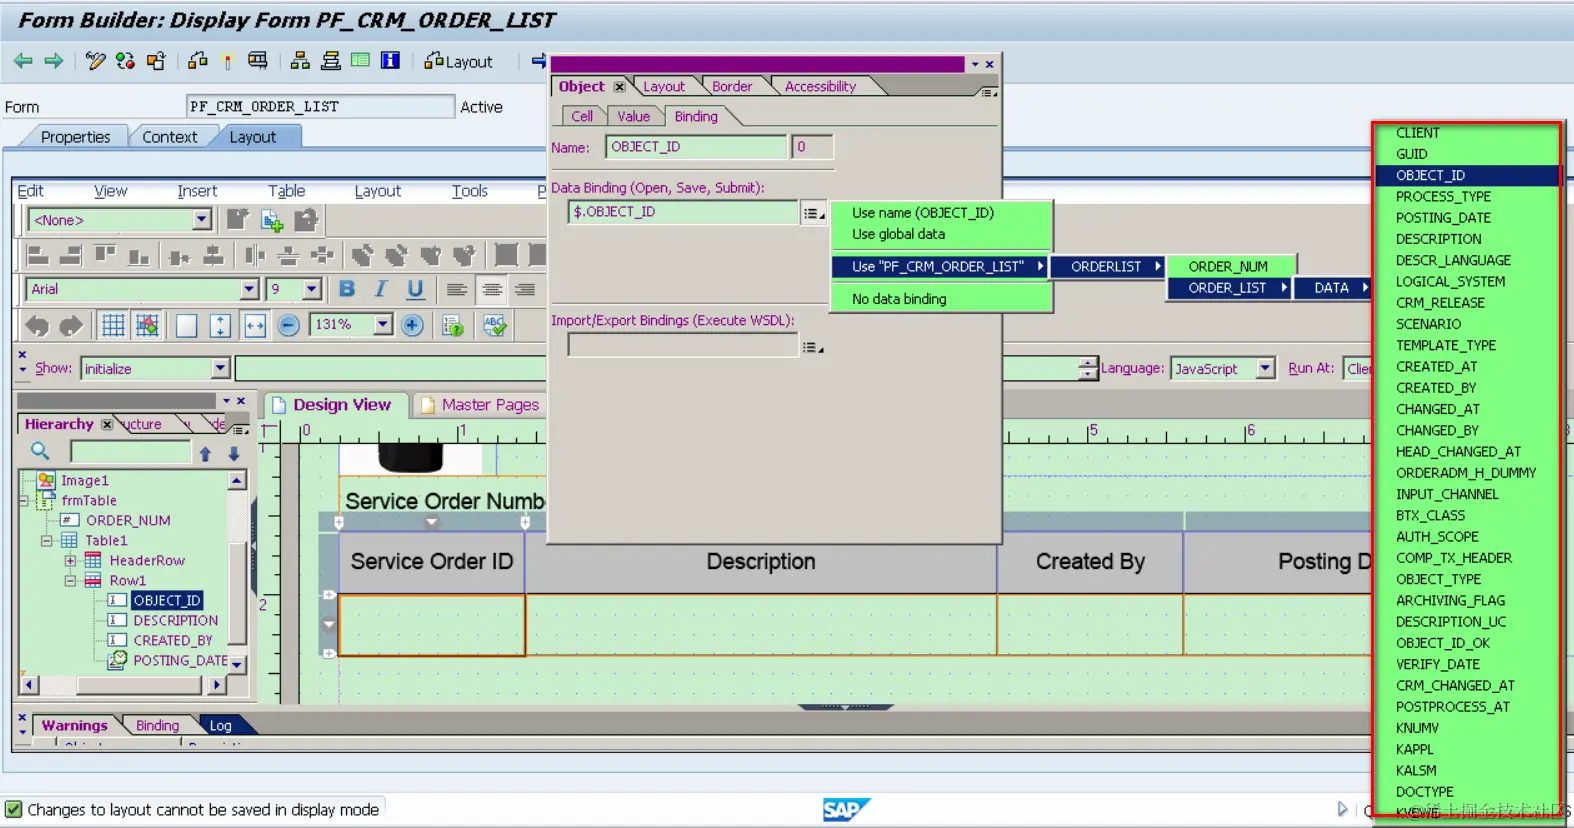Click the Zoom Out minus icon

coord(288,325)
